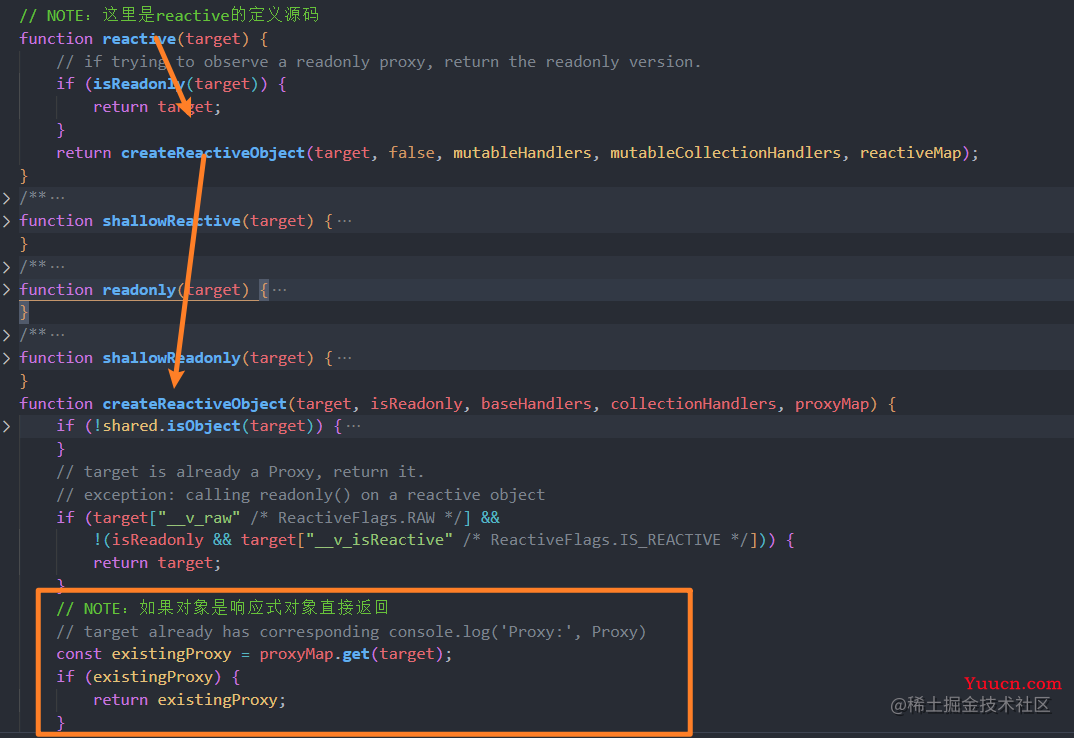Click proxyMap parameter in function signature
Screen dimensions: 1074x738
coord(832,404)
